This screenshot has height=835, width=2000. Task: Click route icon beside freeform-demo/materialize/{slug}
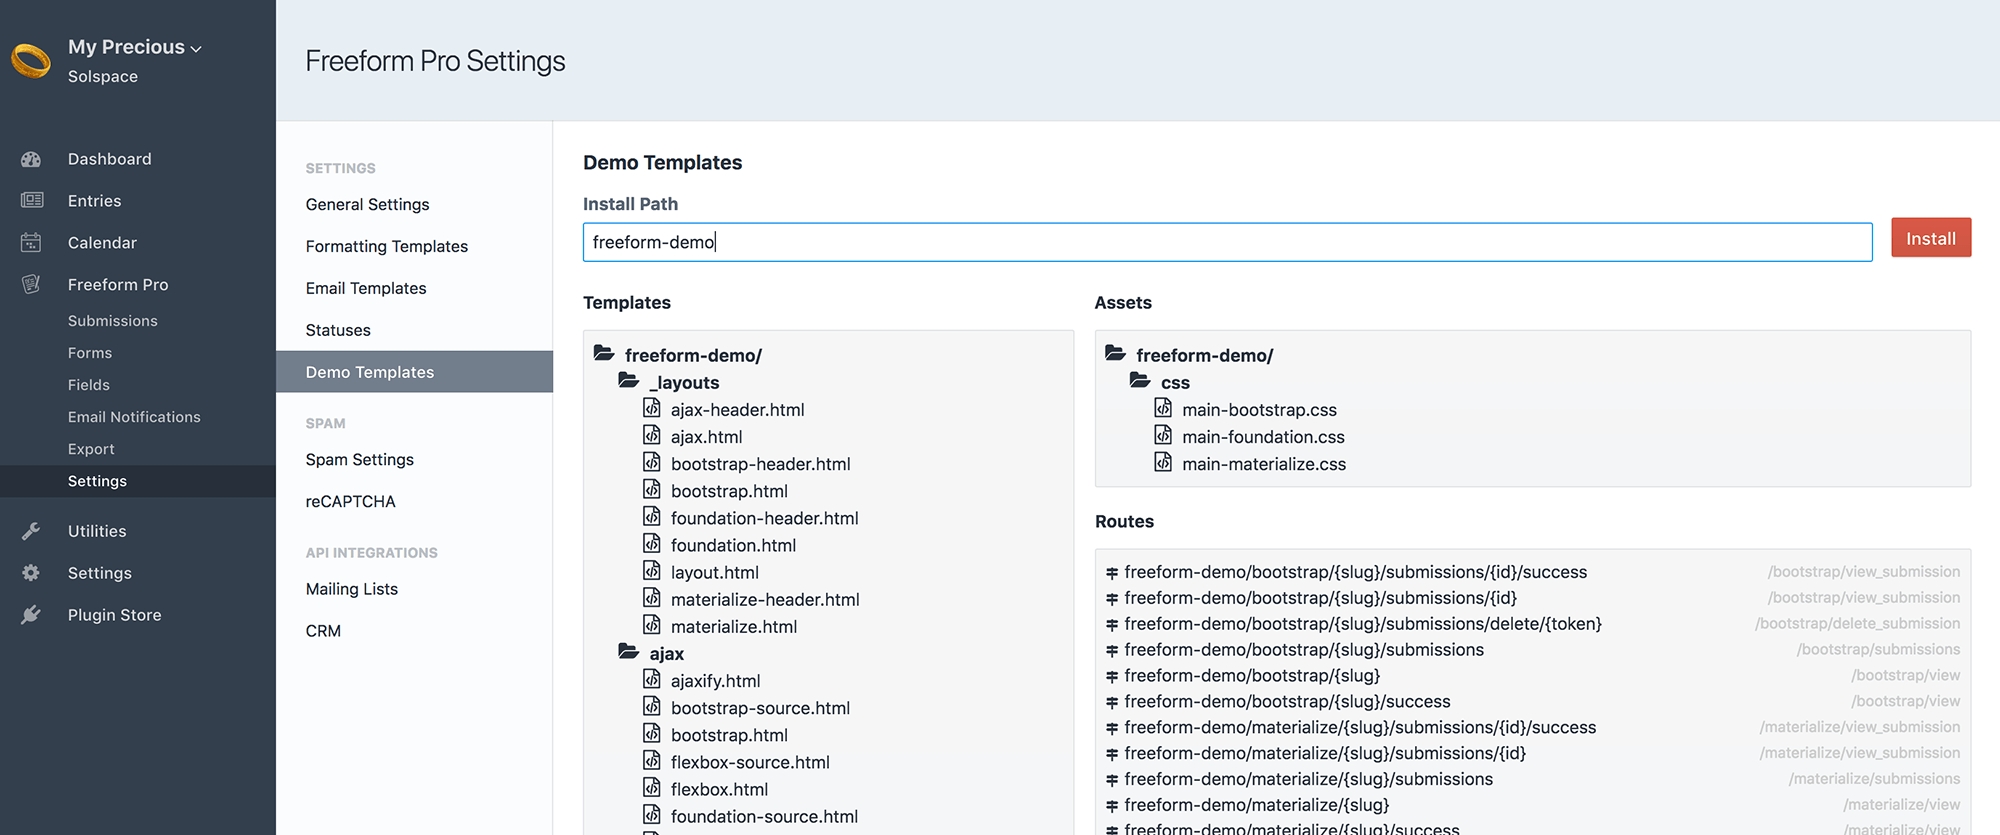1112,806
